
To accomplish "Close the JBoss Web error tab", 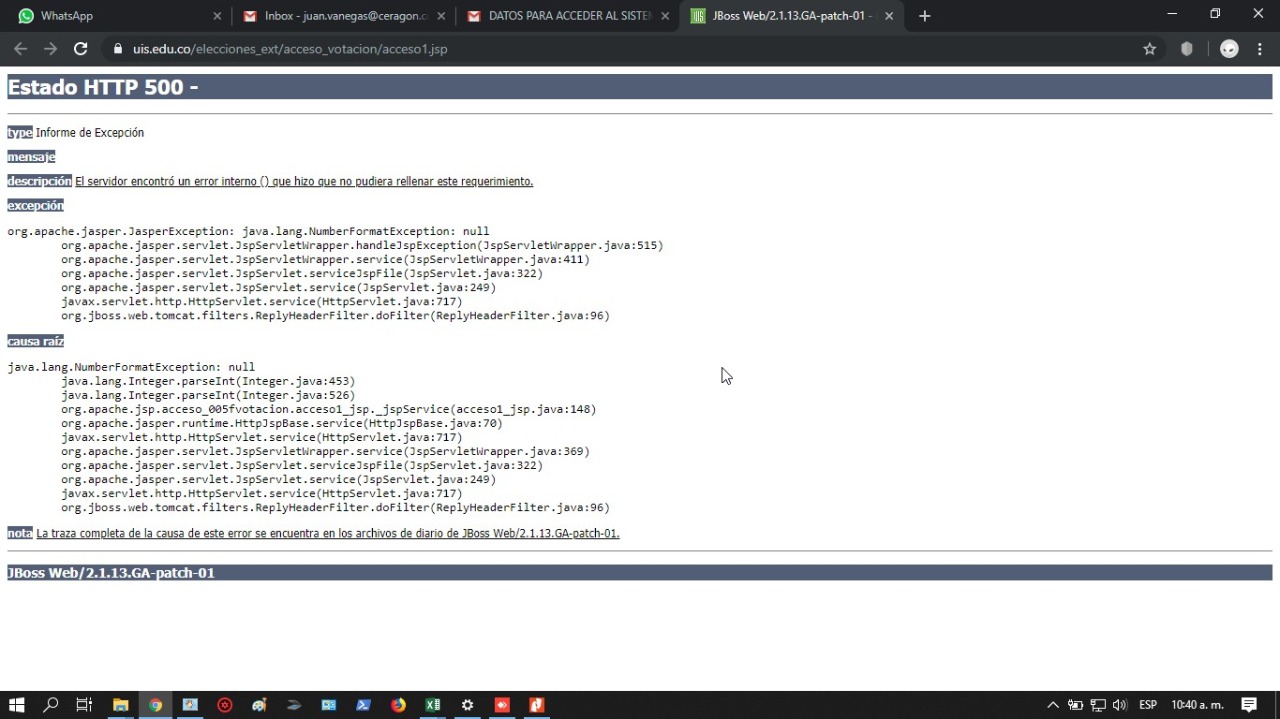I will [889, 16].
